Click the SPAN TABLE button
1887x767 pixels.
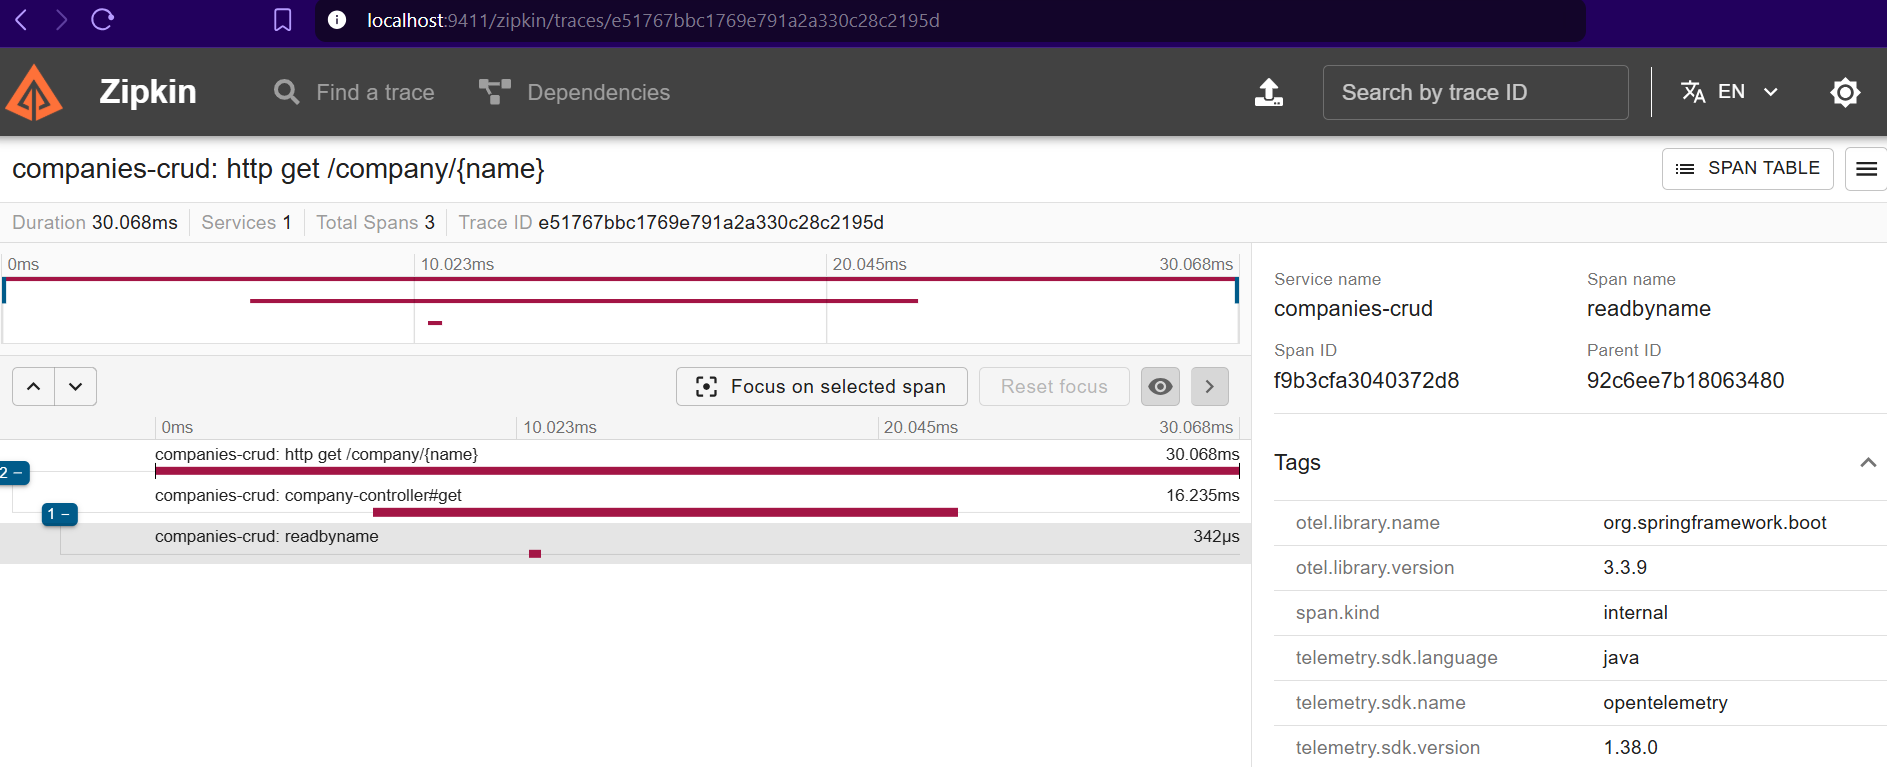coord(1746,169)
